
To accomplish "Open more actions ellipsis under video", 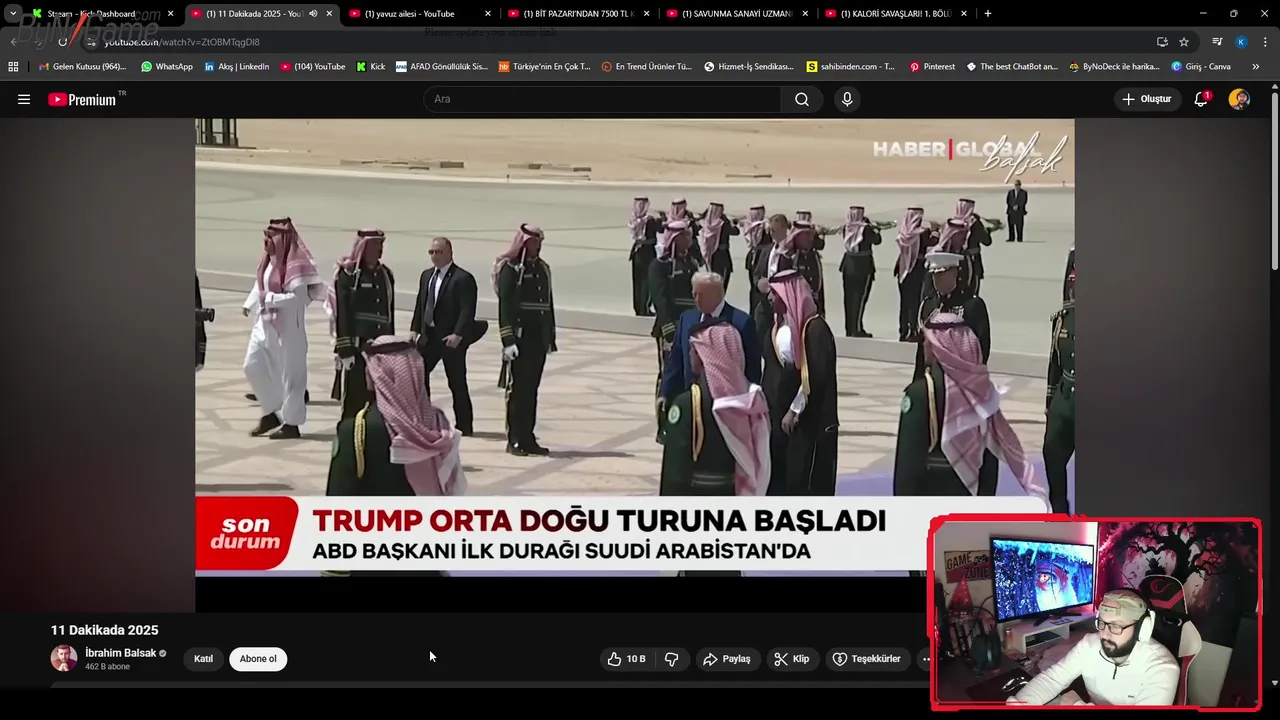I will coord(926,659).
